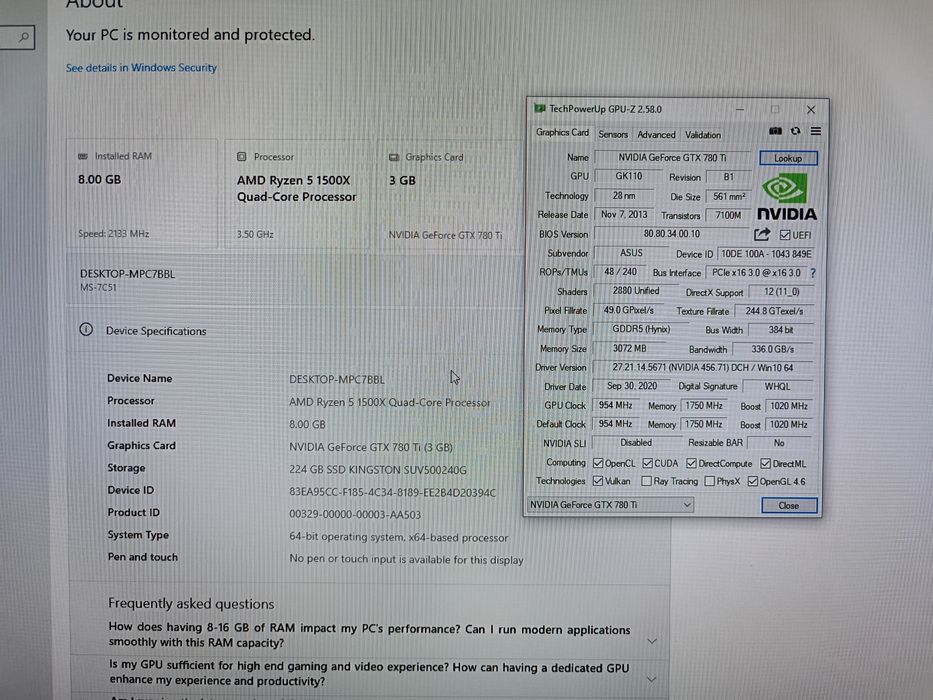This screenshot has width=933, height=700.
Task: Click the NVIDIA SLI Disabled value
Action: click(636, 443)
